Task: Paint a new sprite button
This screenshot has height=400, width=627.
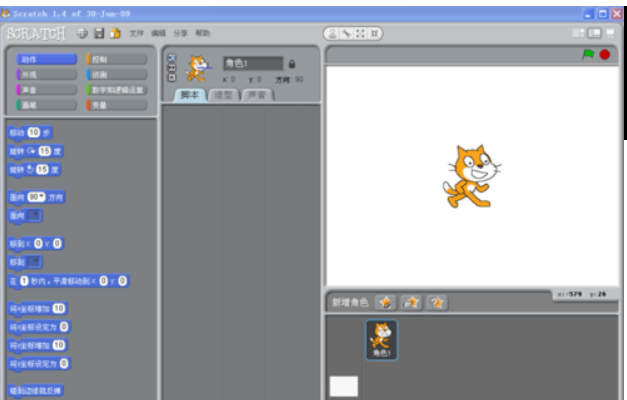Action: point(386,303)
